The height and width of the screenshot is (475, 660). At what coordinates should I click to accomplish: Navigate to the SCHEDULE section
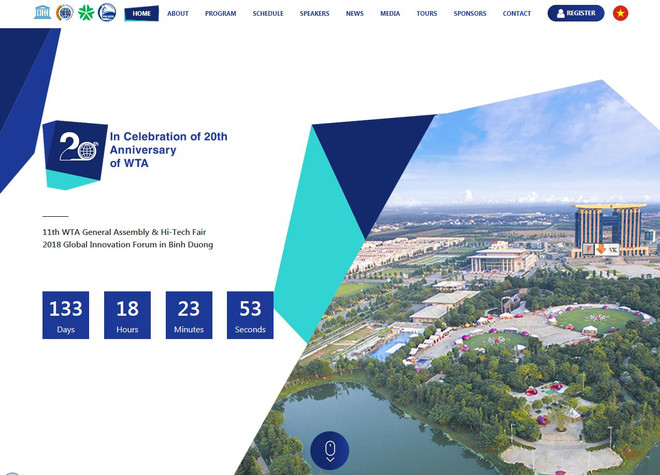[x=268, y=14]
